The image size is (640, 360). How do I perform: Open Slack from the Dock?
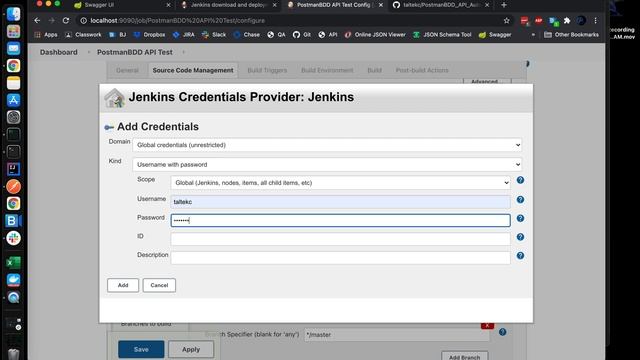click(13, 238)
